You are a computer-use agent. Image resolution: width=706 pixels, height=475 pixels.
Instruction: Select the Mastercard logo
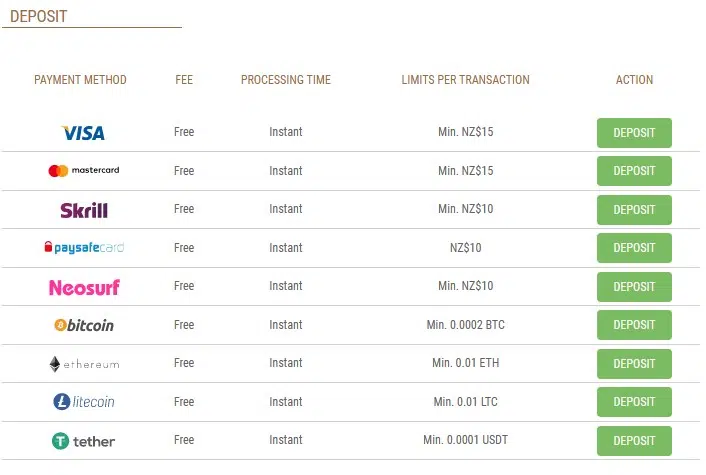pyautogui.click(x=84, y=171)
